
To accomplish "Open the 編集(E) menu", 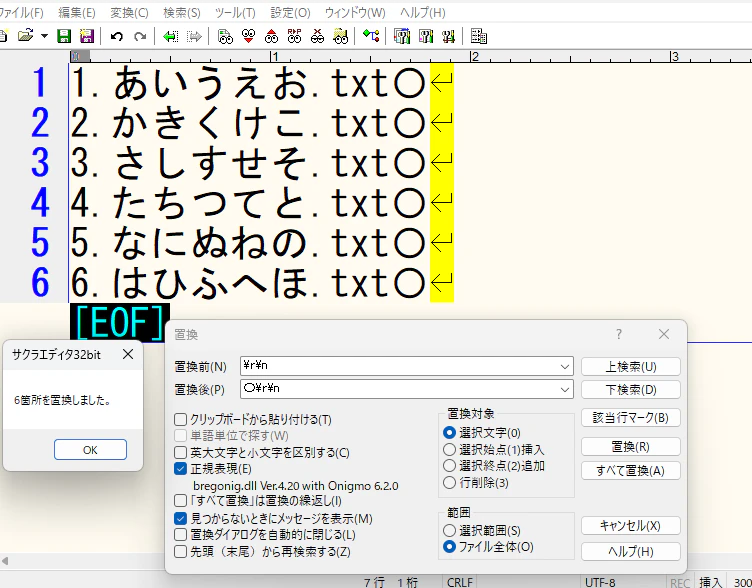I will (77, 12).
